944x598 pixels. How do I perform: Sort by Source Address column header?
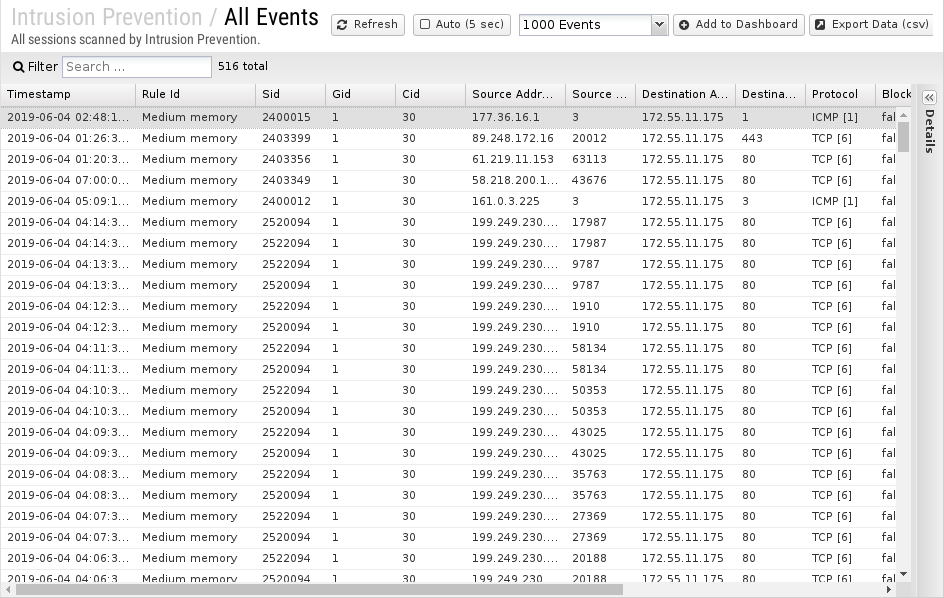click(515, 95)
